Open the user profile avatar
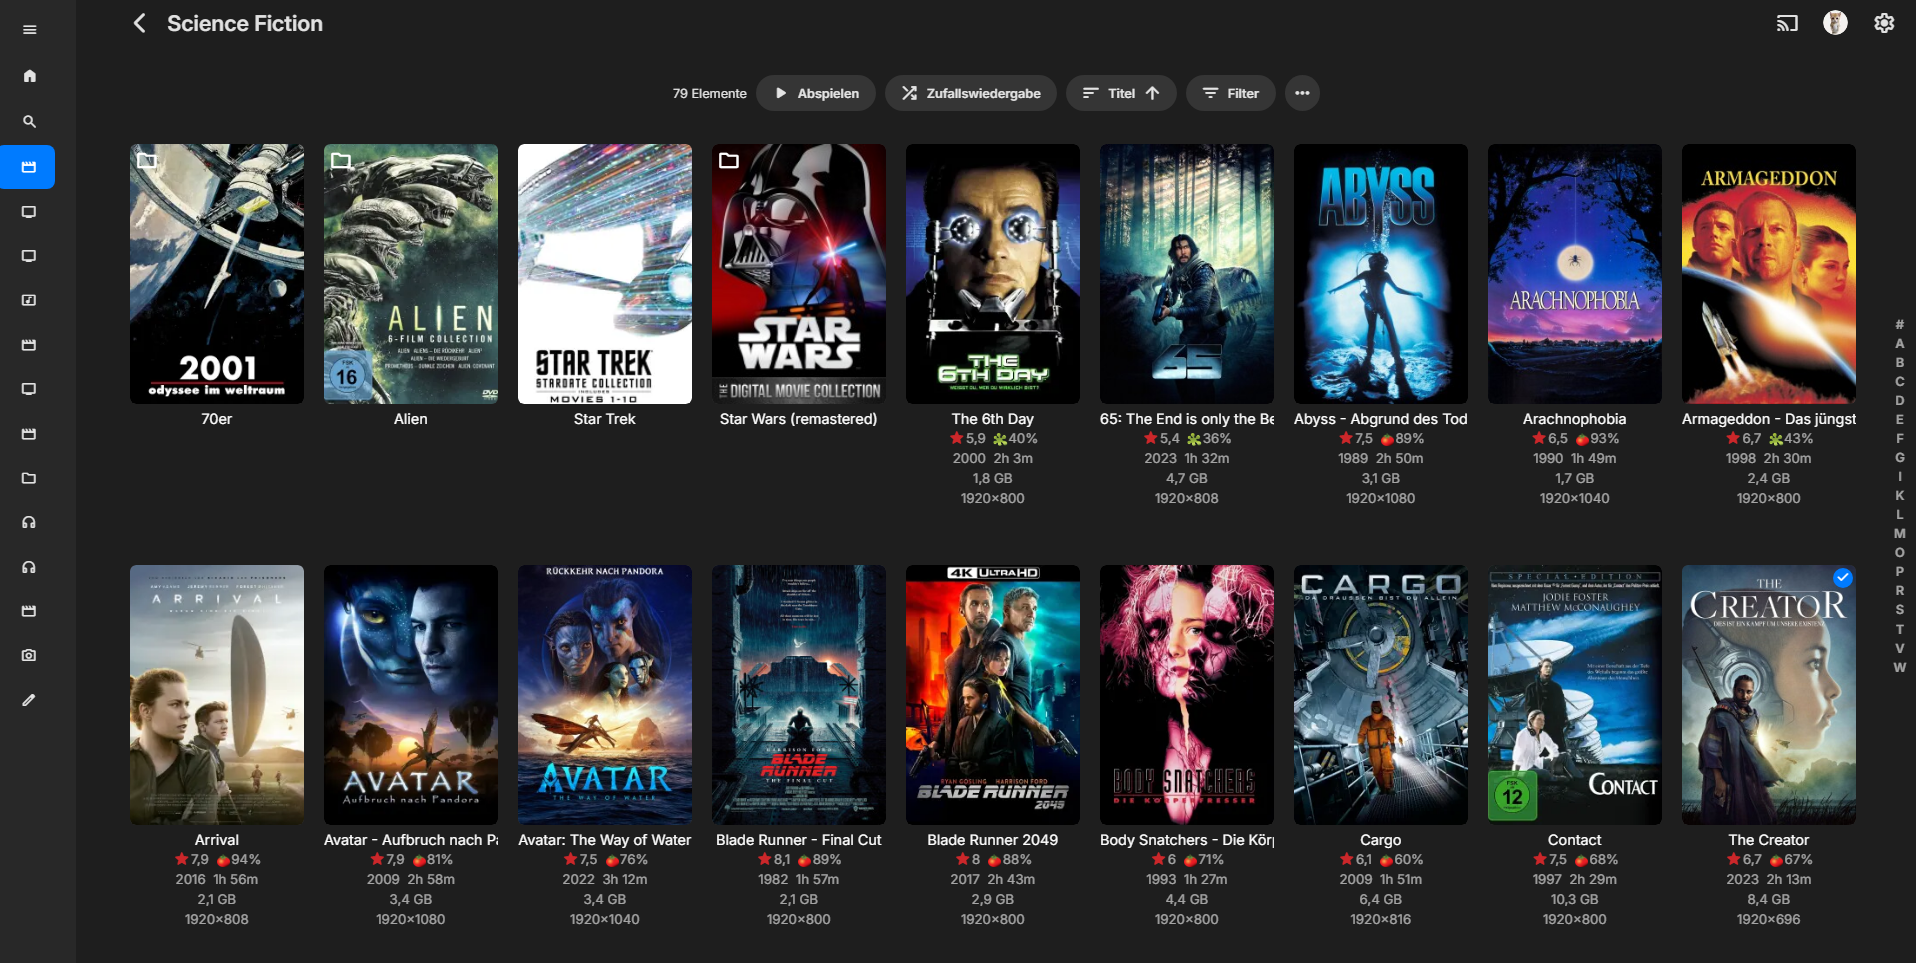1916x963 pixels. coord(1835,23)
